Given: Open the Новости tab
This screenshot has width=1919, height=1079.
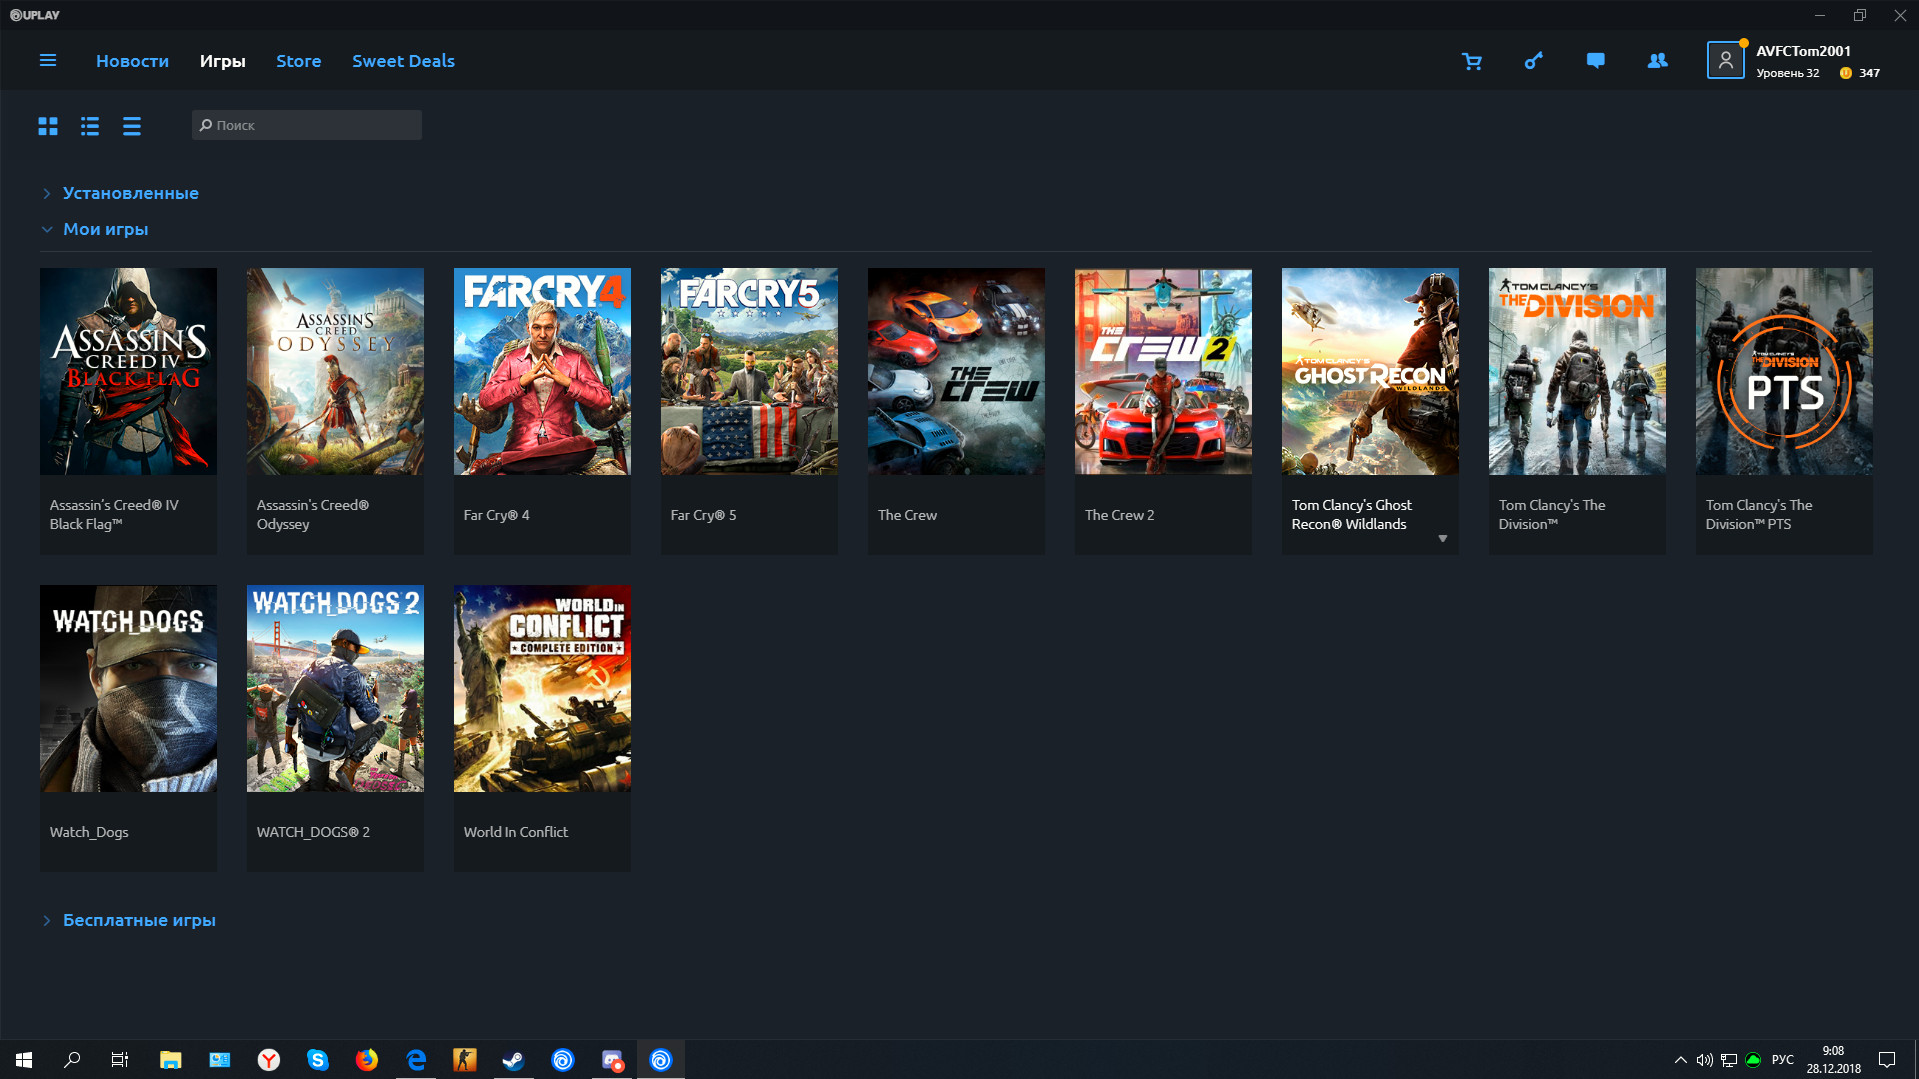Looking at the screenshot, I should coord(132,61).
